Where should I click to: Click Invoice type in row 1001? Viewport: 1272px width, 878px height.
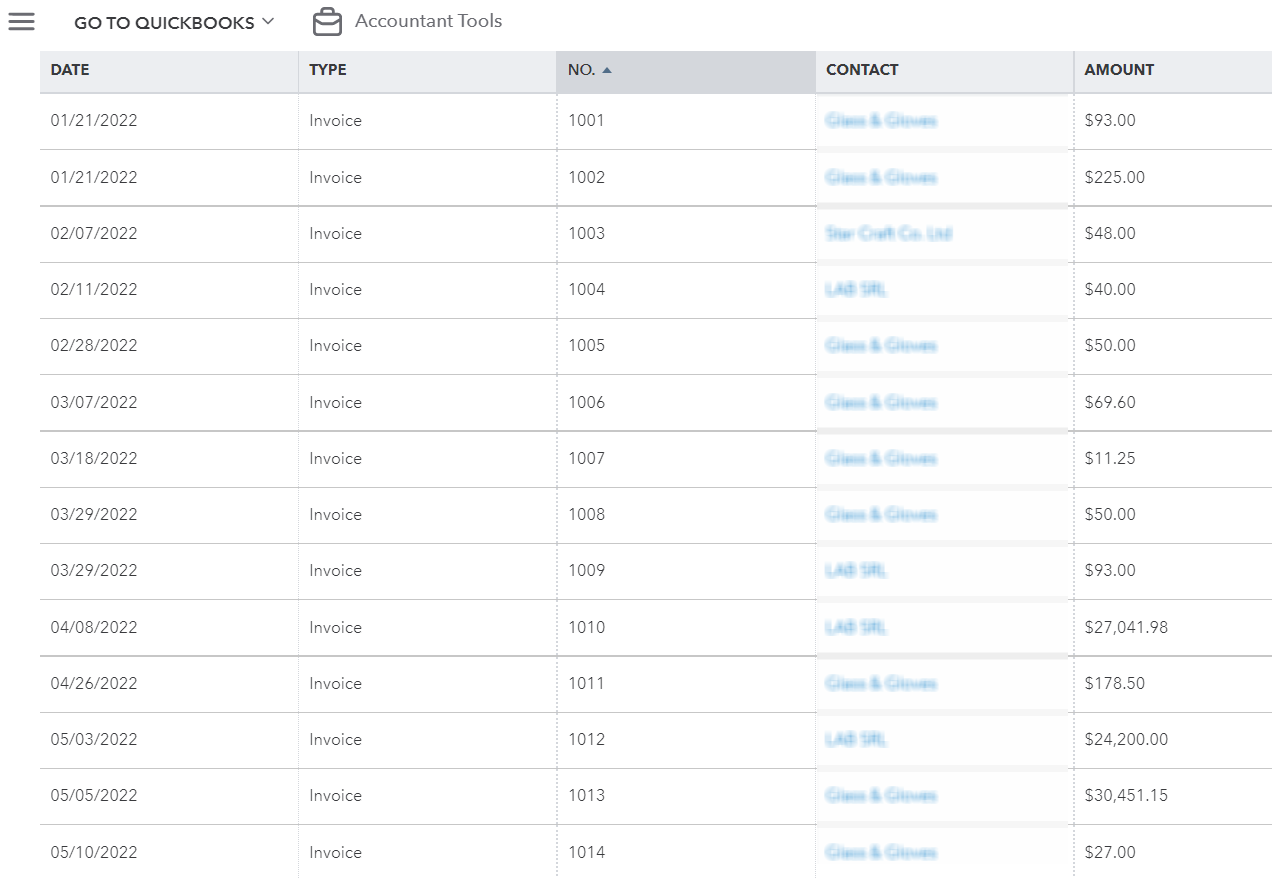tap(335, 120)
